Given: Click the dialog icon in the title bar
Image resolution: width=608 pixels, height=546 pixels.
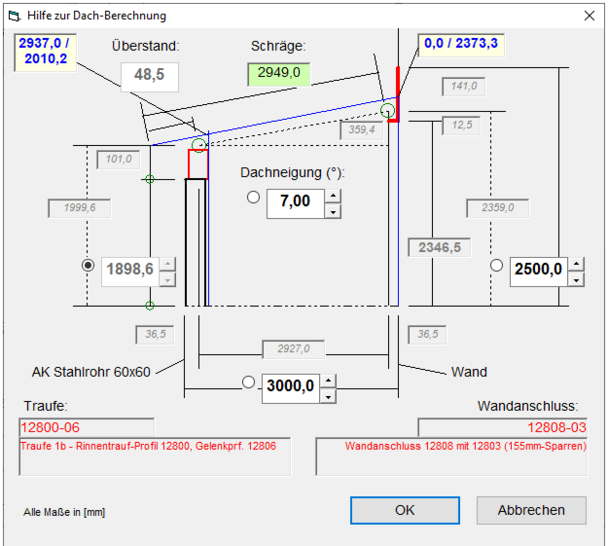Looking at the screenshot, I should 14,16.
